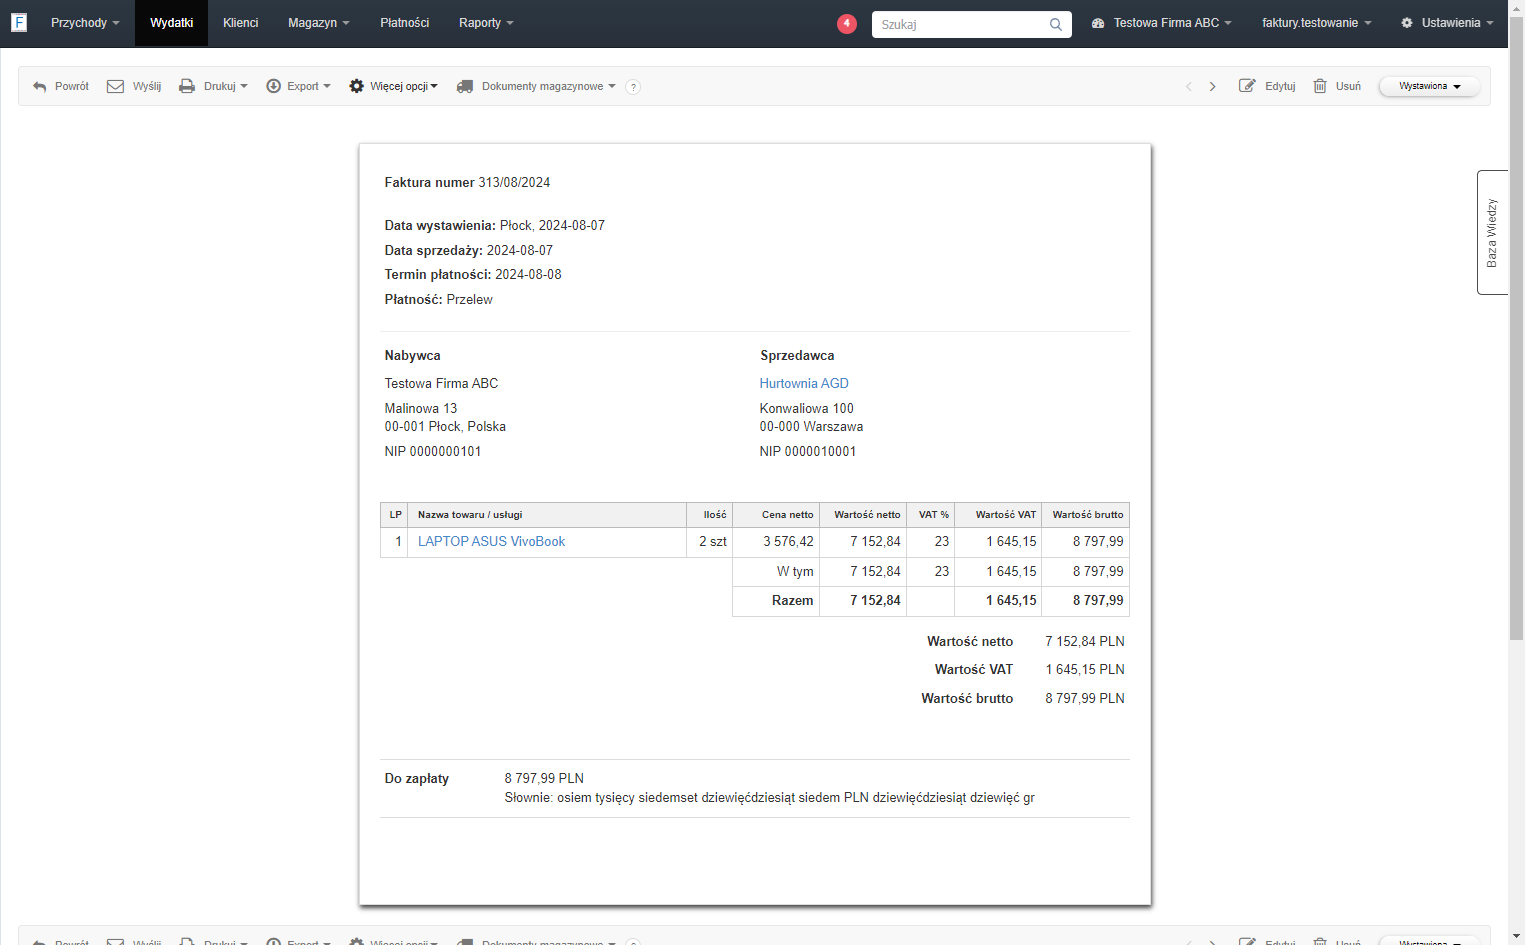Click the Ustawienia gear icon in navbar
The height and width of the screenshot is (945, 1525).
coord(1407,23)
